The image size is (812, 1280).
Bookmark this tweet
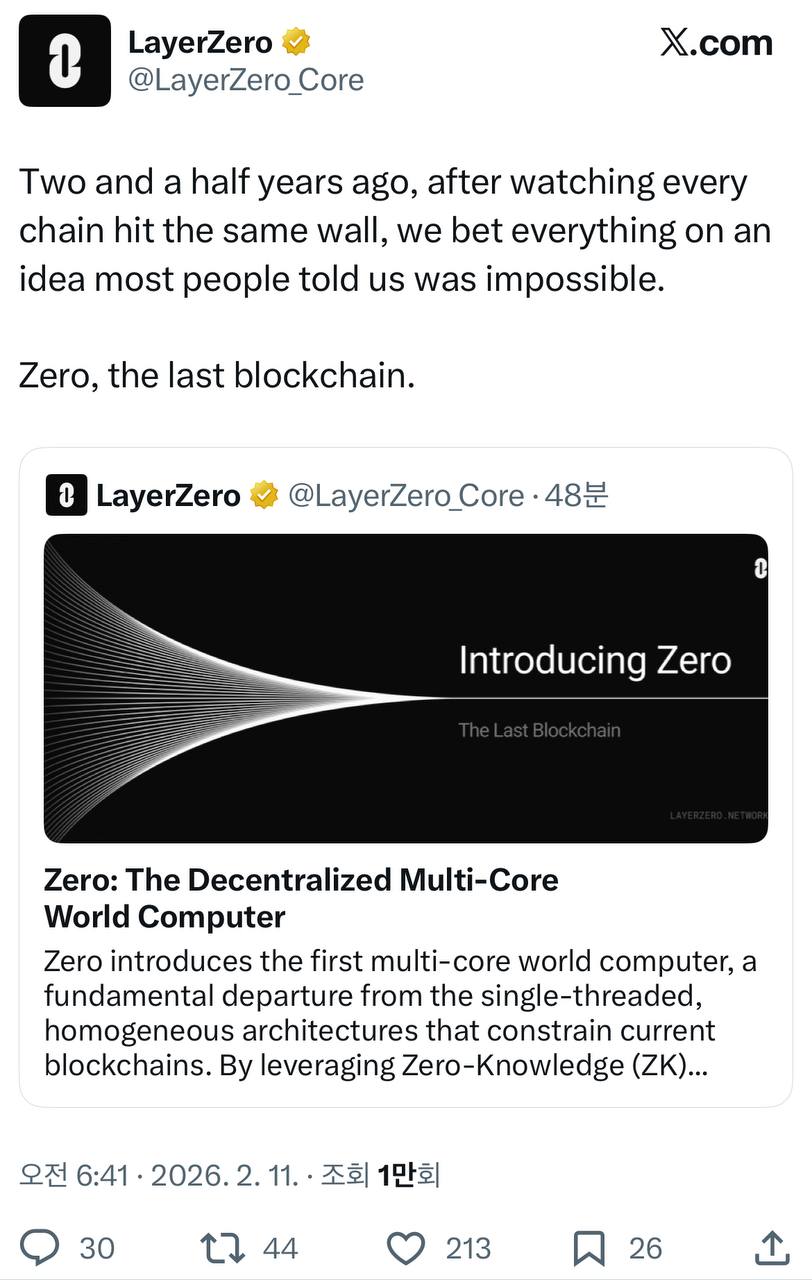(x=589, y=1247)
